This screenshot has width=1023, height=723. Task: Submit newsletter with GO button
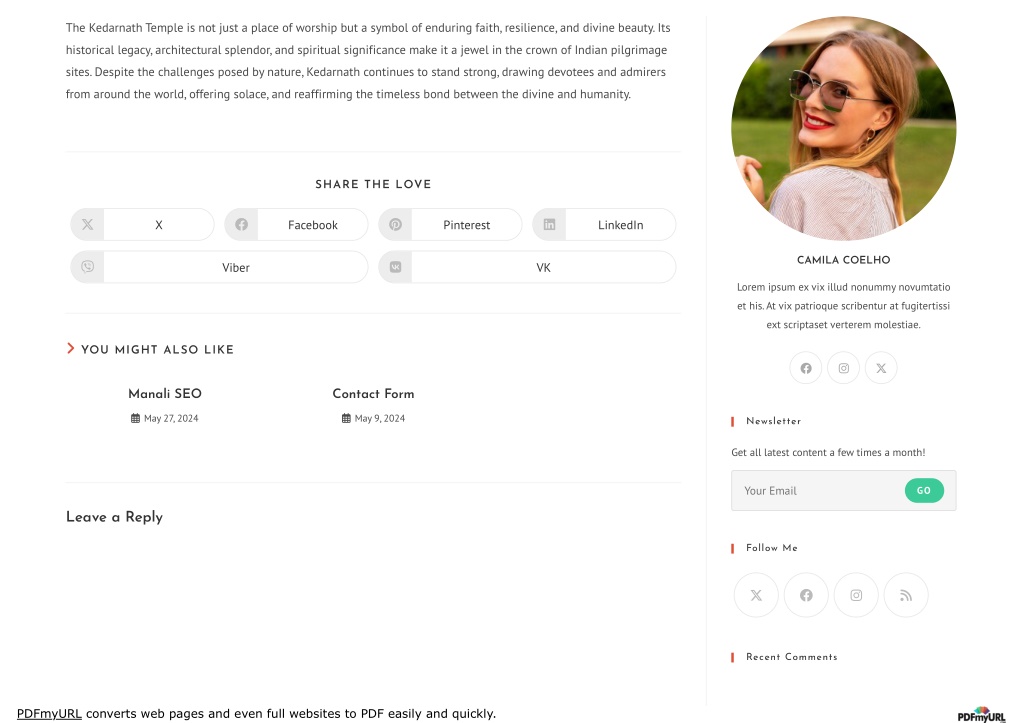pos(924,491)
